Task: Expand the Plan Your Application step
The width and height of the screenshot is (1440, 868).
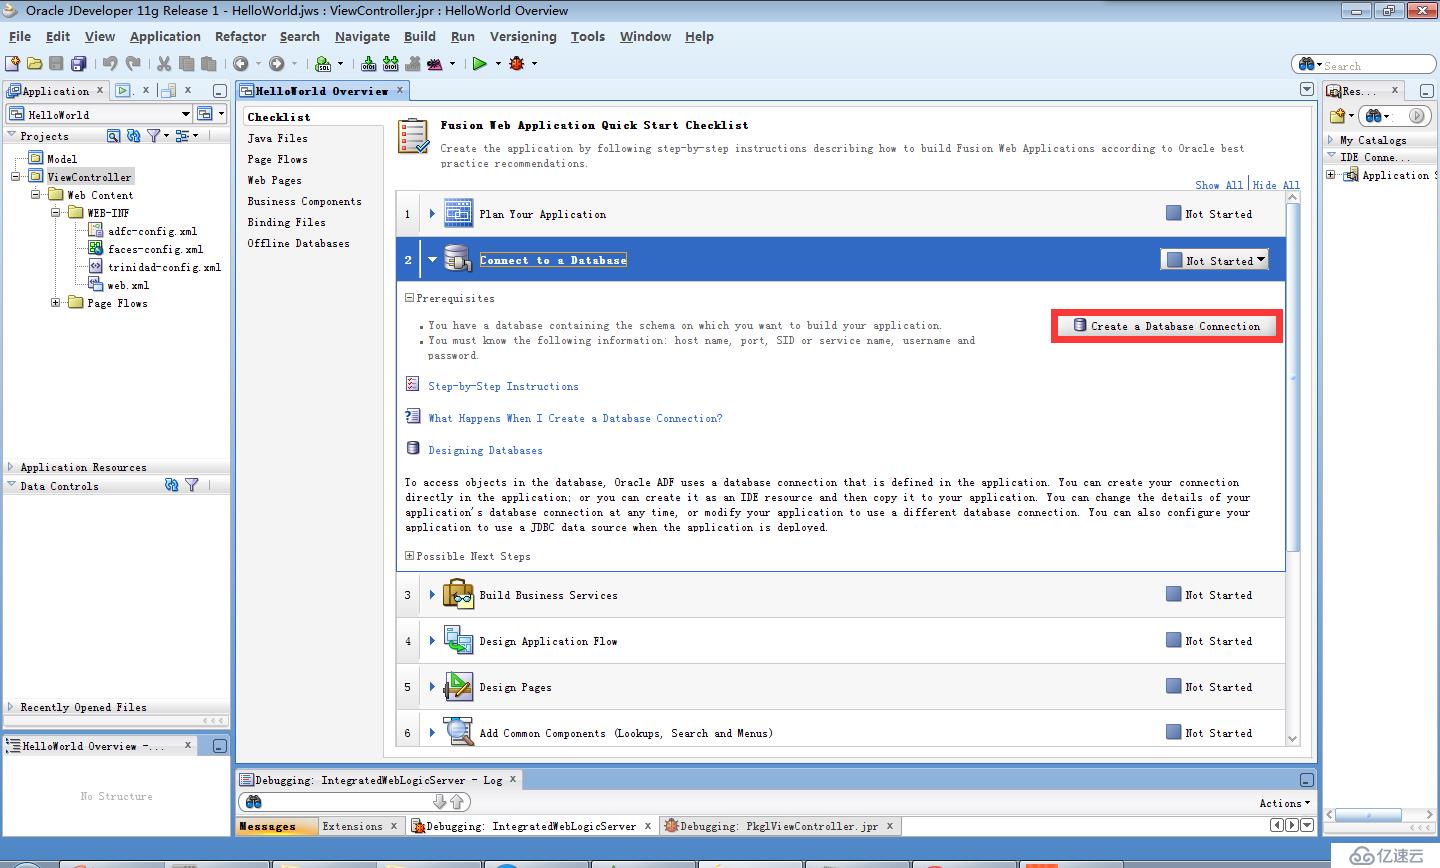Action: point(432,214)
